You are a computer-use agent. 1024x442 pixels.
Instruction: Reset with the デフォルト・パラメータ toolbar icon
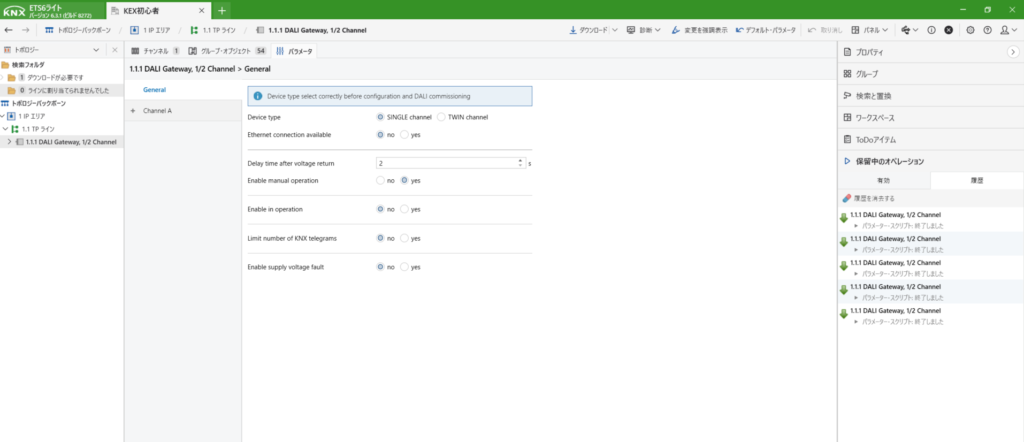[x=739, y=30]
